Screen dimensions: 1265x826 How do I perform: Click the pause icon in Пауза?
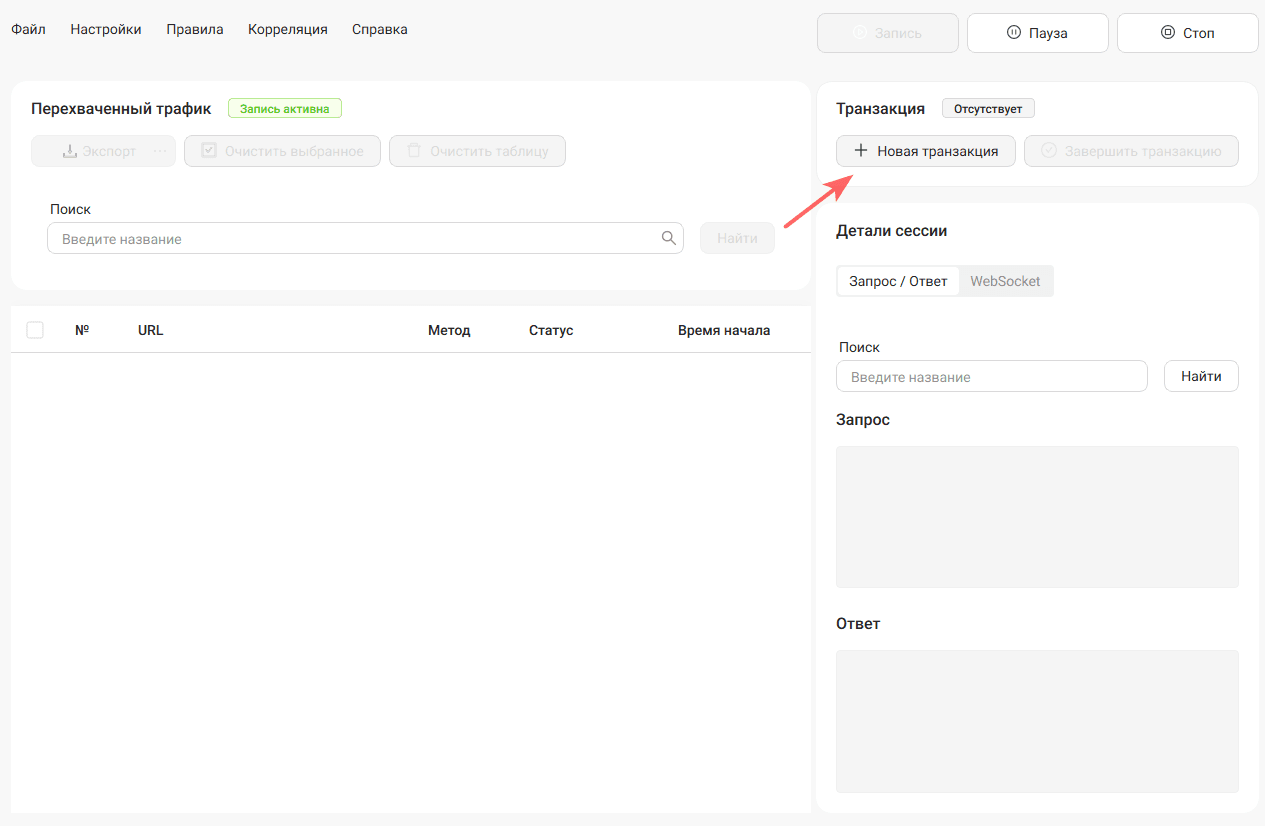click(x=1014, y=33)
